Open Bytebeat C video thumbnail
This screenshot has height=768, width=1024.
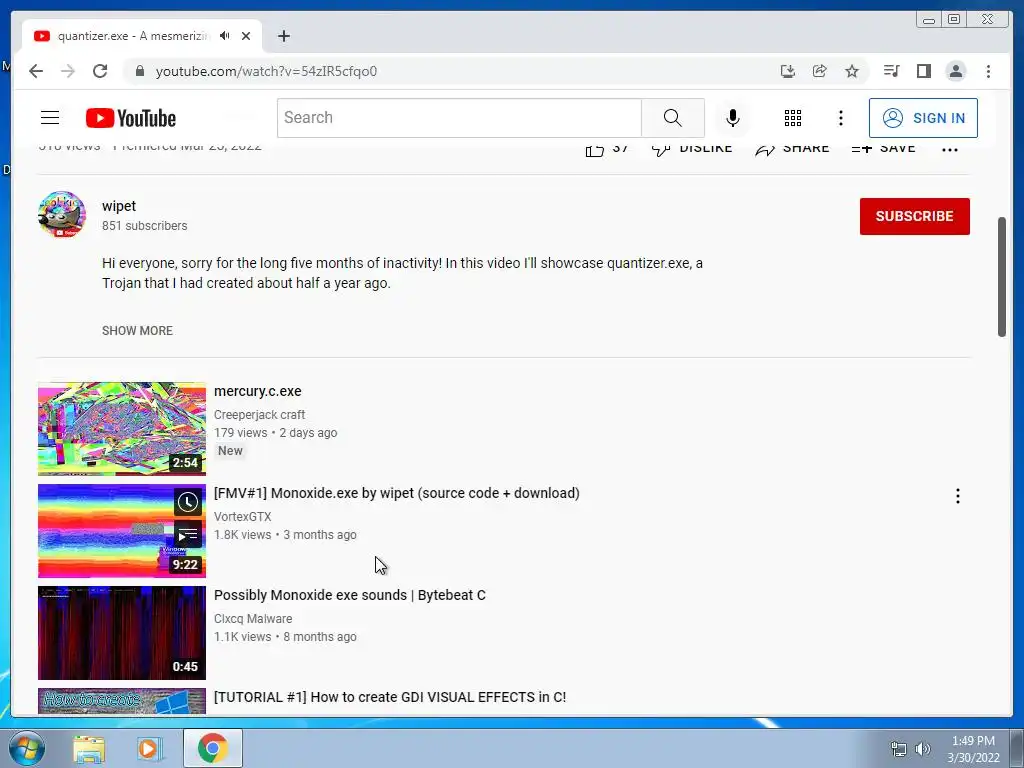coord(121,633)
